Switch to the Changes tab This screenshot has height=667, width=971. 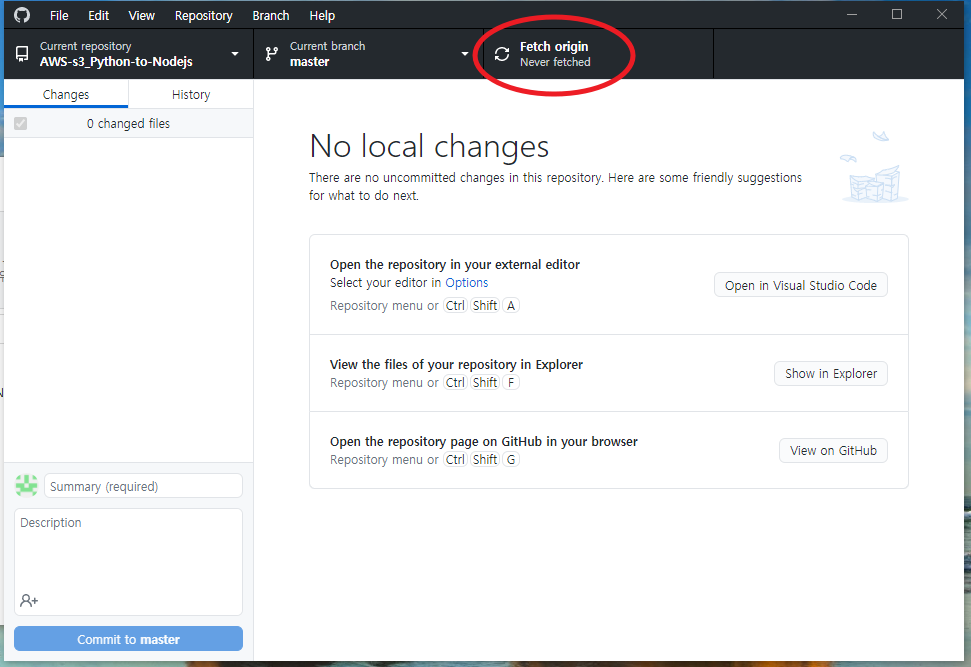pos(66,94)
